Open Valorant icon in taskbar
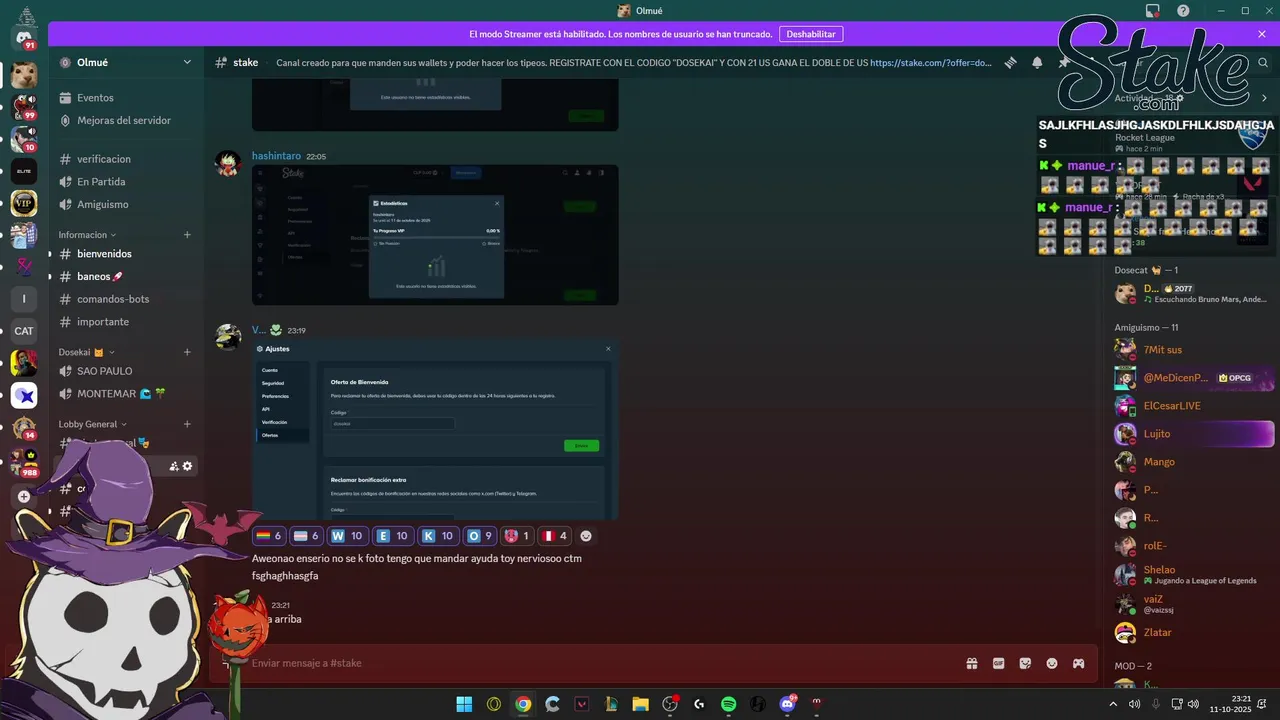The height and width of the screenshot is (720, 1280). tap(581, 704)
